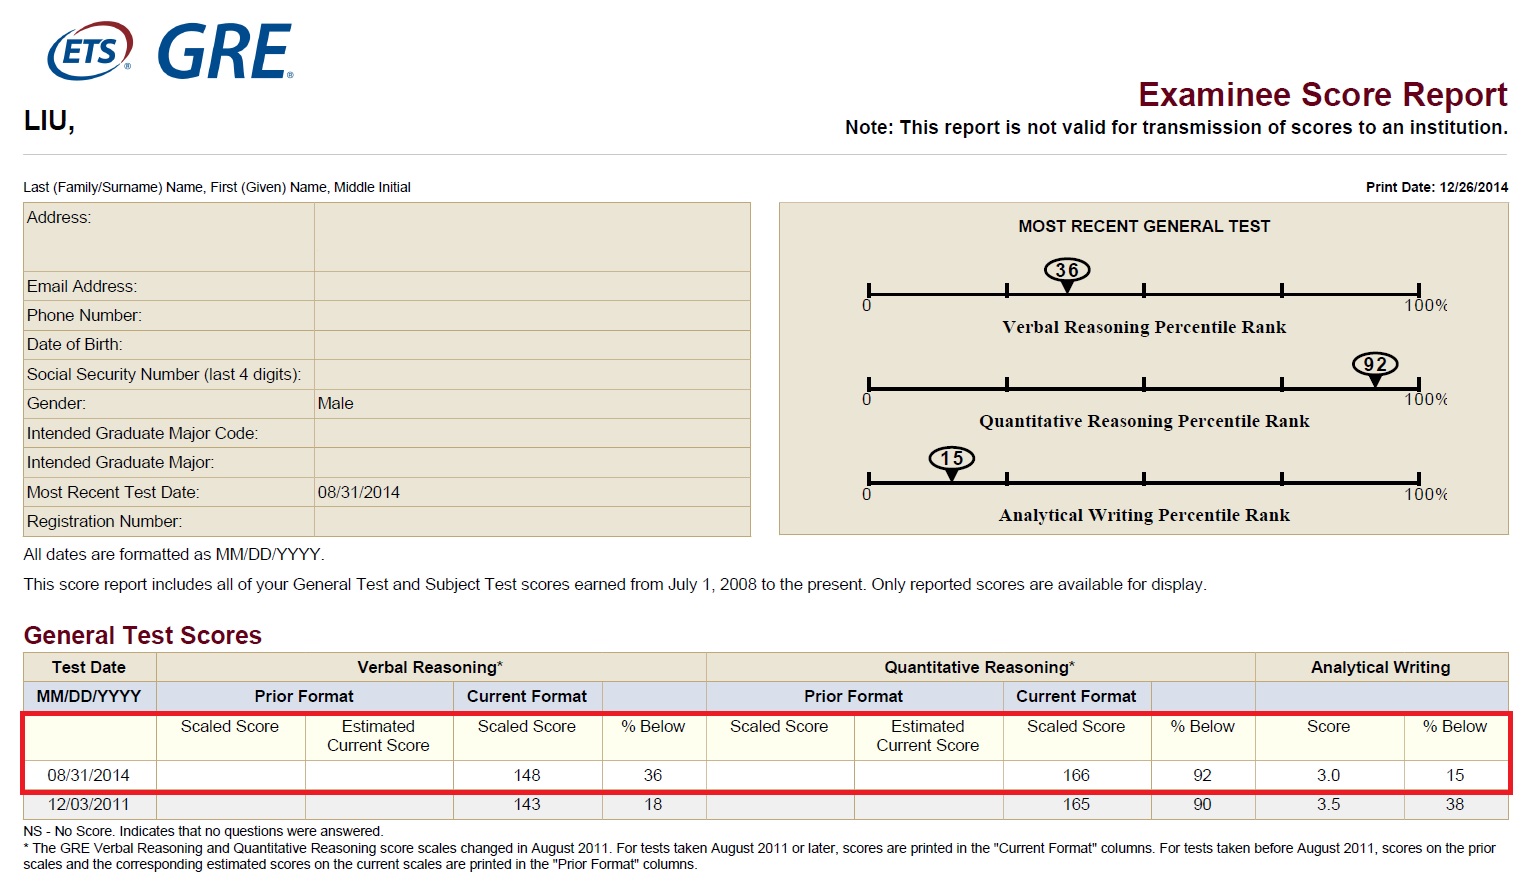Click the 08/31/2014 test date cell in scores table
Viewport: 1523px width, 885px height.
(89, 775)
